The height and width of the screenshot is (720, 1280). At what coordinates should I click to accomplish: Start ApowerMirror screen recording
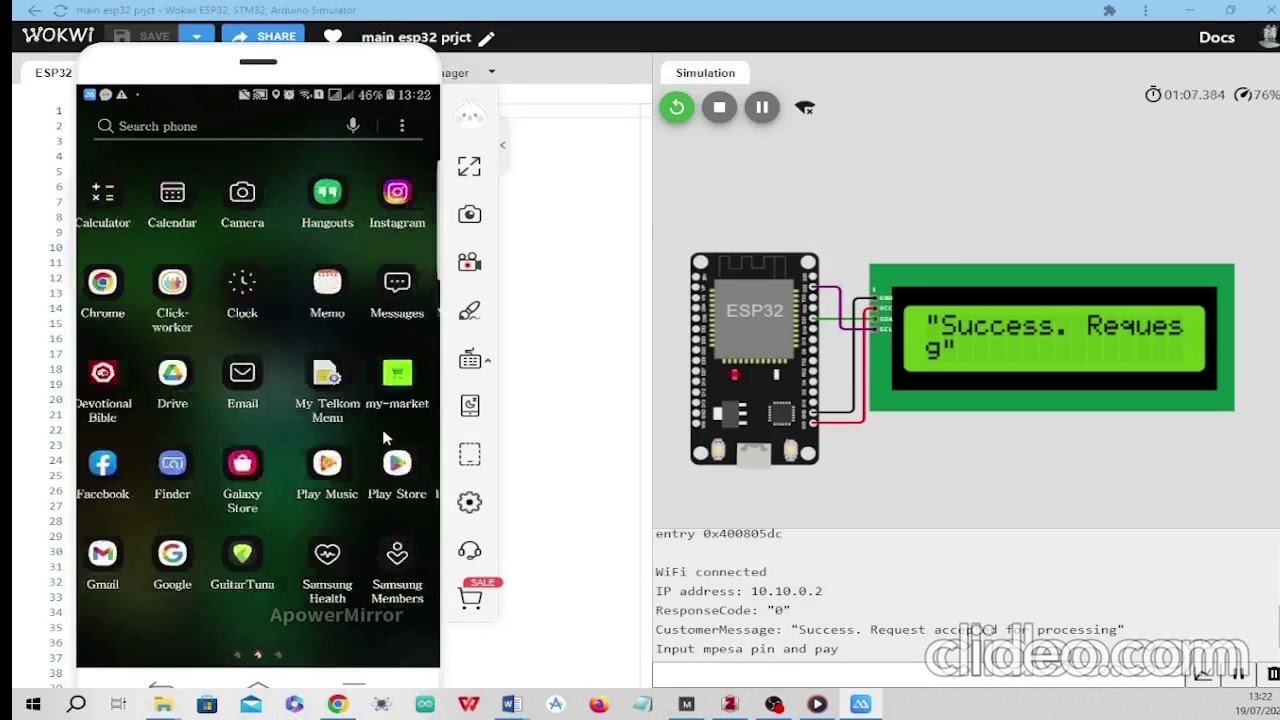pos(469,262)
